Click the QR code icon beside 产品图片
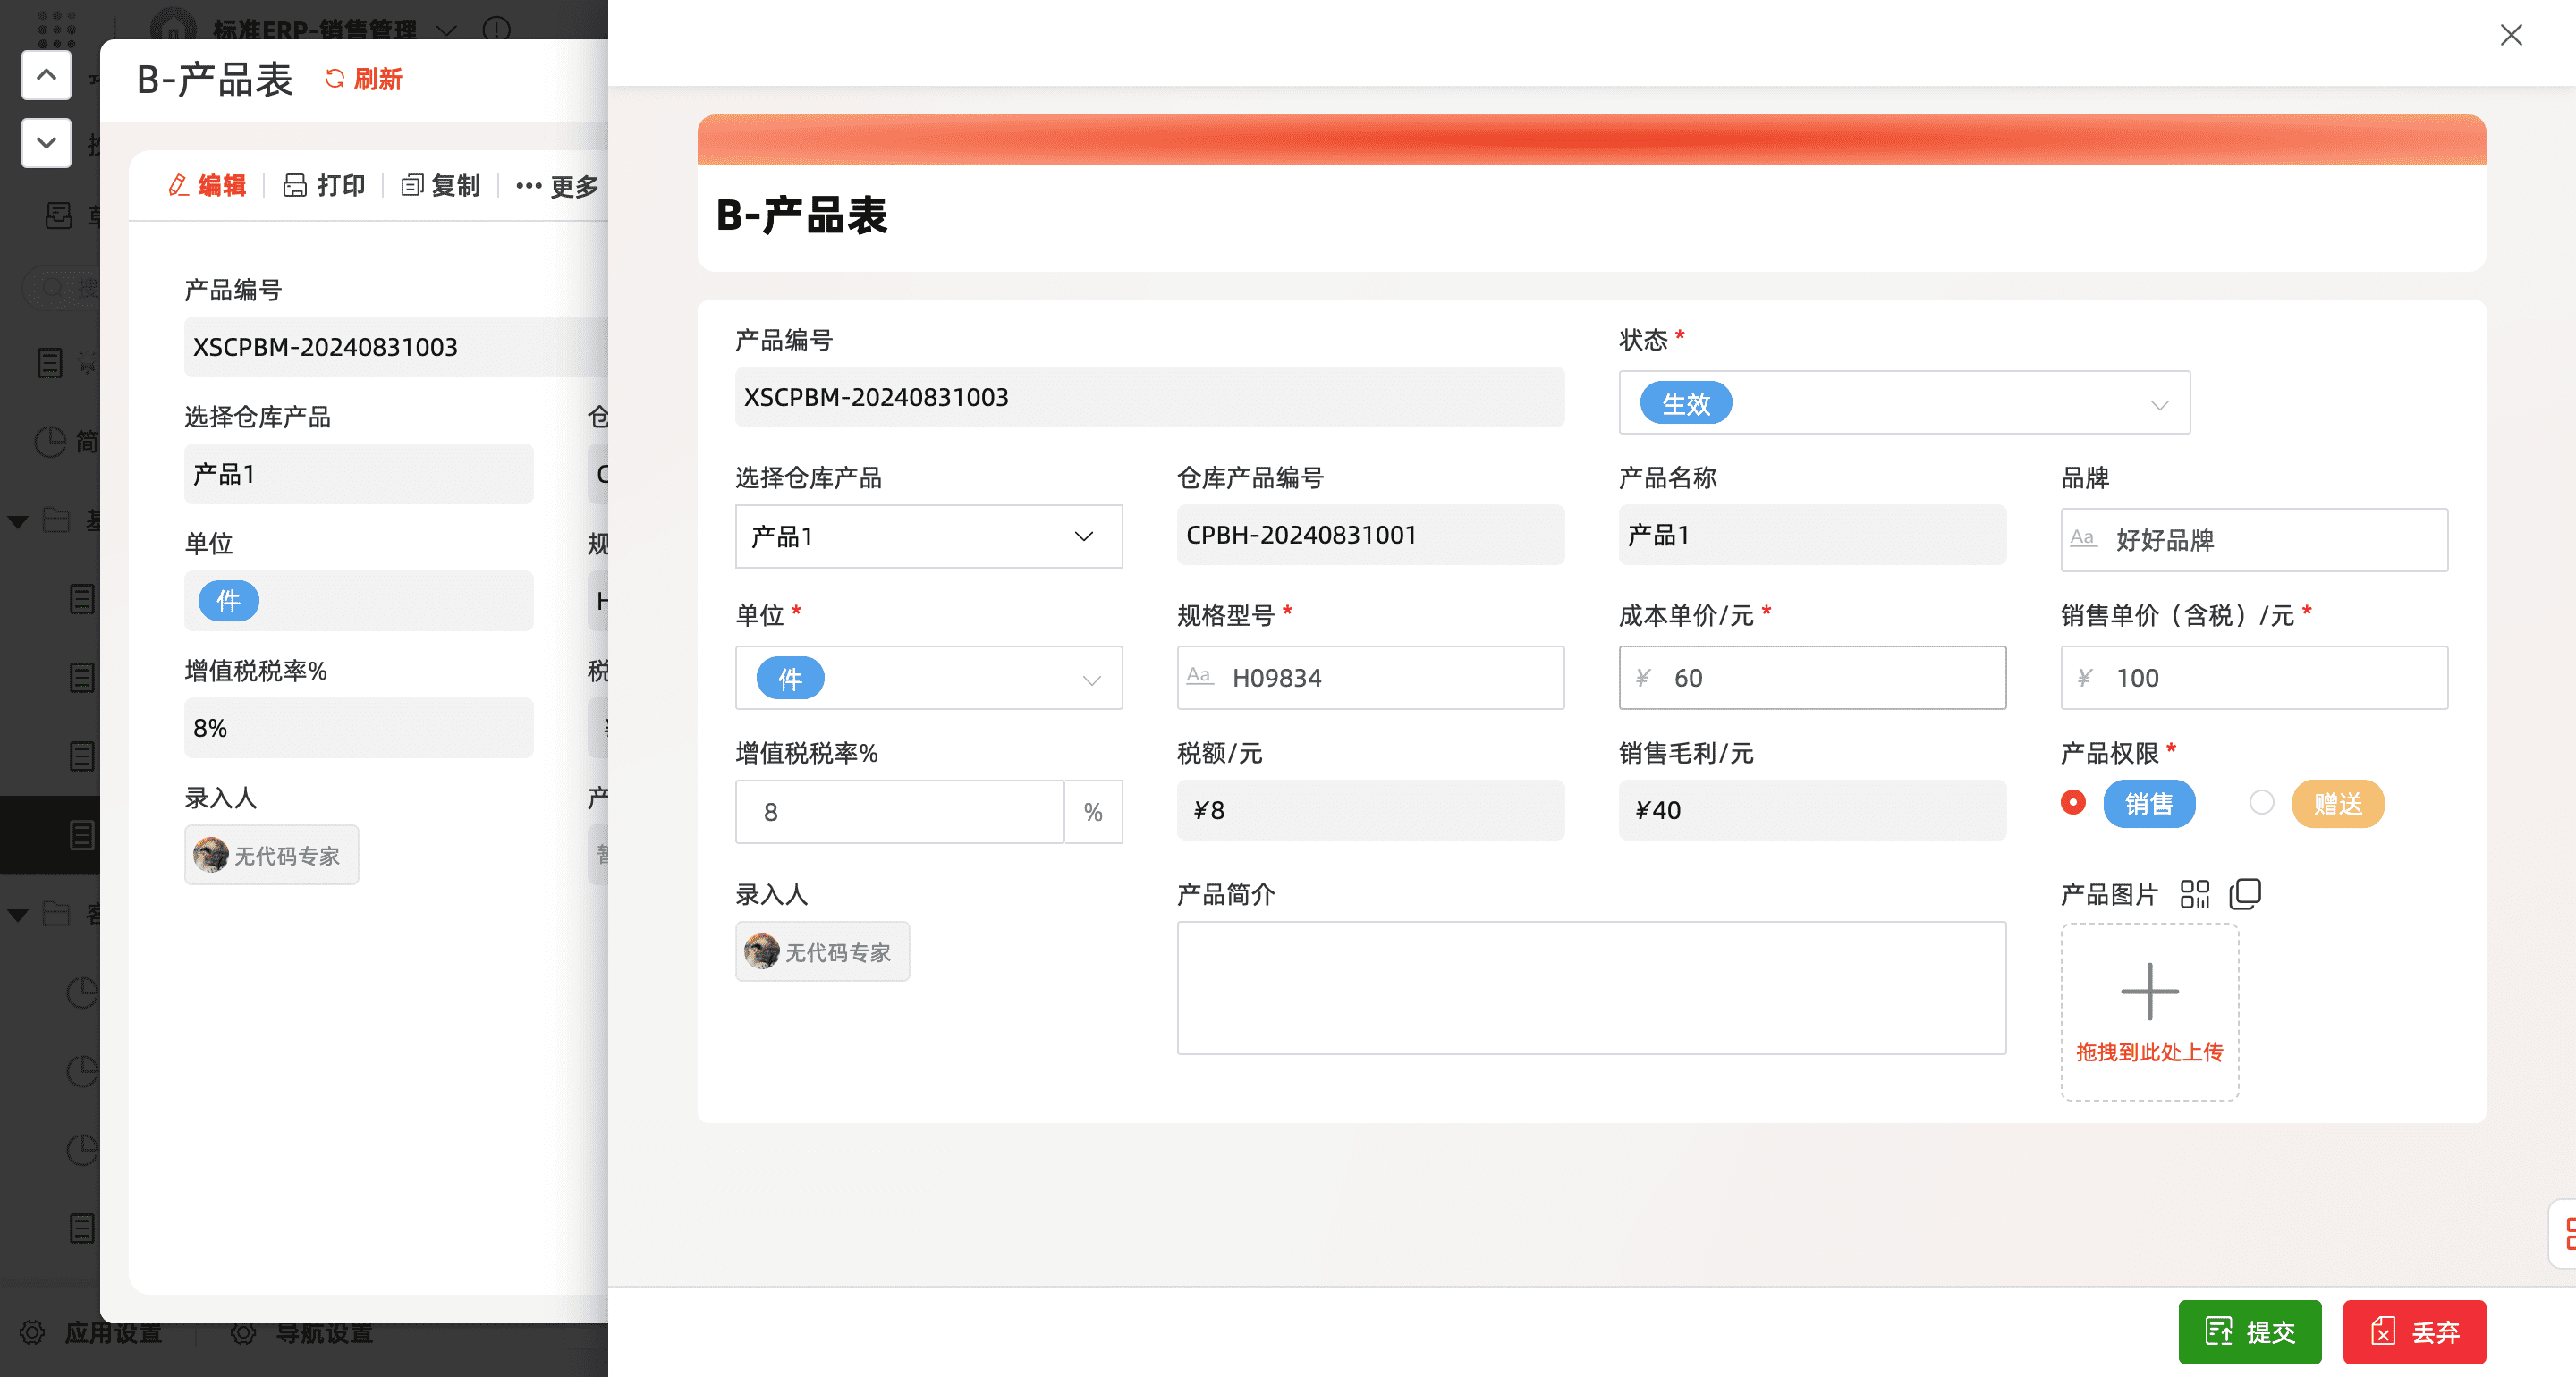Image resolution: width=2576 pixels, height=1377 pixels. (x=2194, y=893)
